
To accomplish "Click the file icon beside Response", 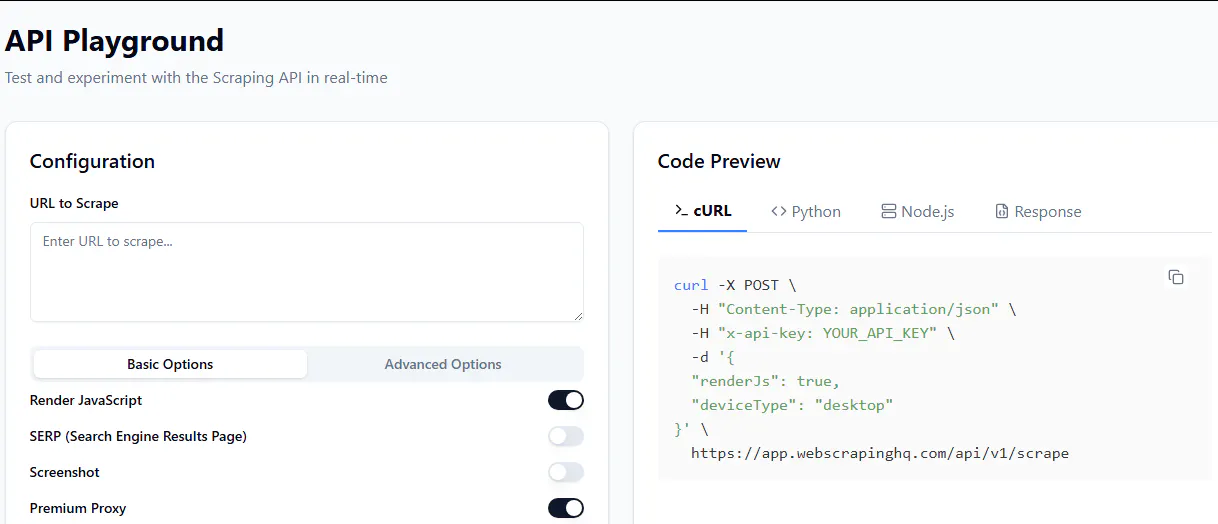I will (x=1001, y=211).
